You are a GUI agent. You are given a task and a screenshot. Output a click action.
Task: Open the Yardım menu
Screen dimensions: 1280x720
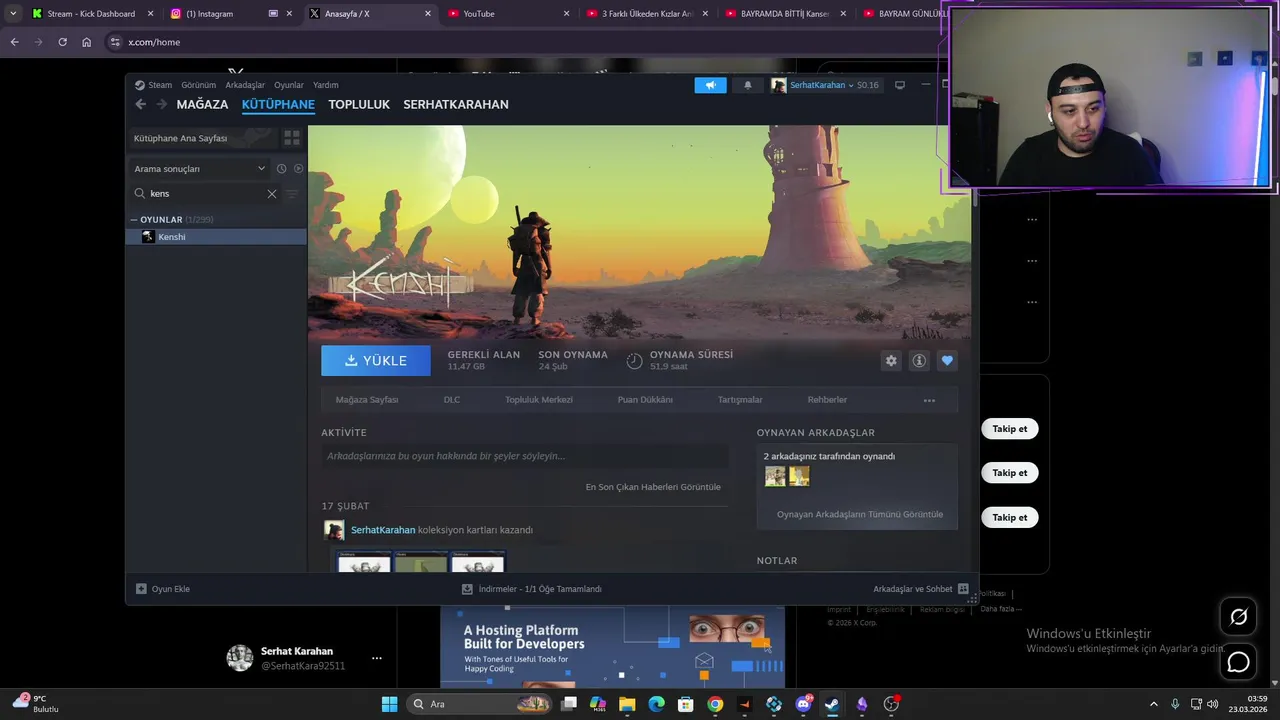pyautogui.click(x=326, y=85)
